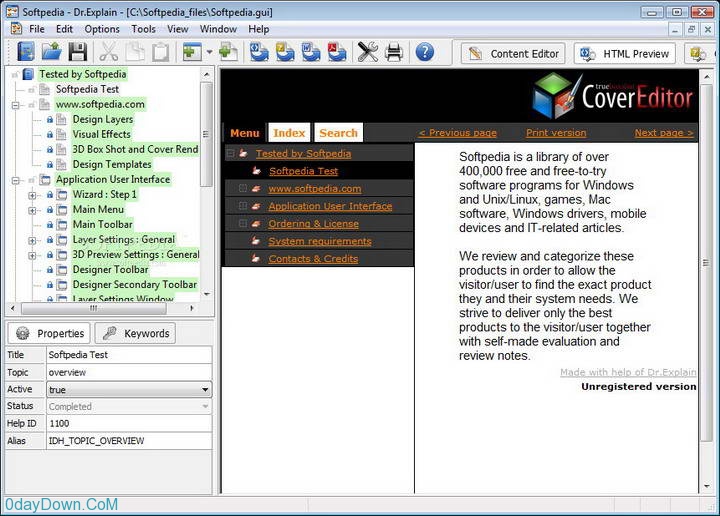
Task: Export to Word document via toolbar icon
Action: coord(311,52)
